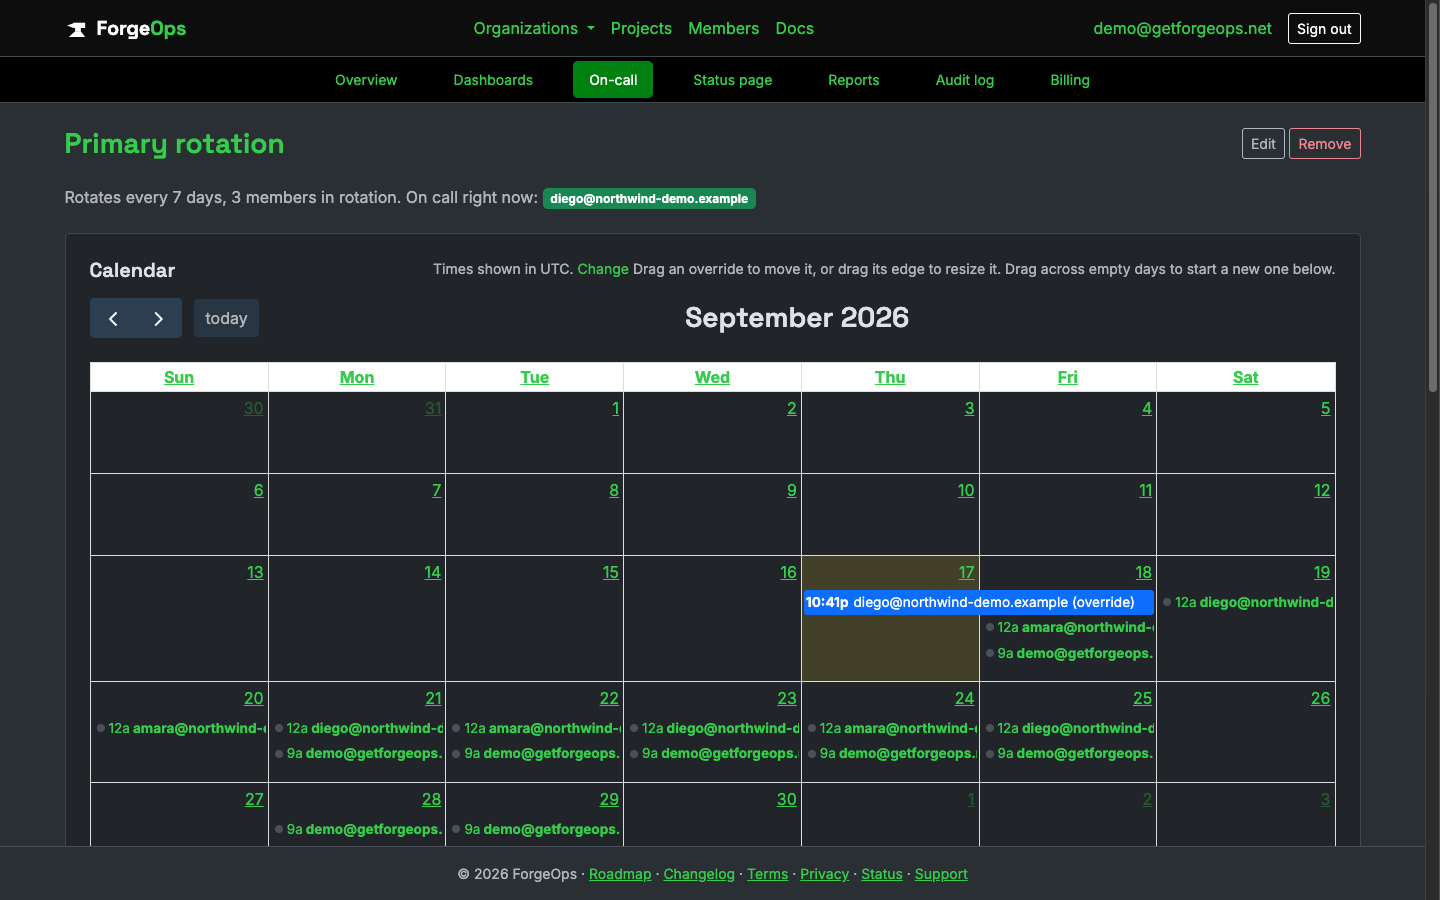Click Edit for Primary rotation

[1263, 144]
